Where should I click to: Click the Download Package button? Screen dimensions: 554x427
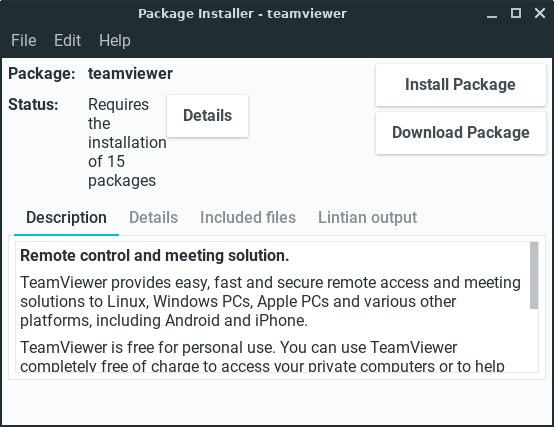point(461,133)
